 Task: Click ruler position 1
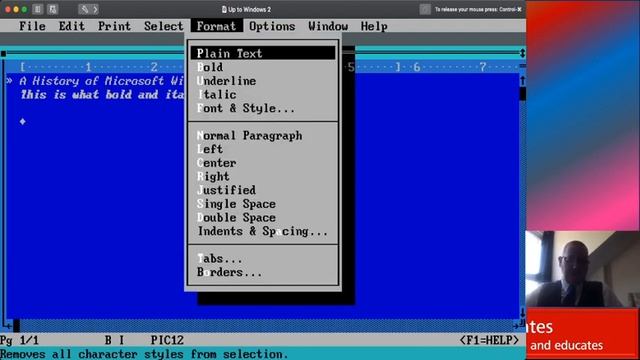[88, 67]
